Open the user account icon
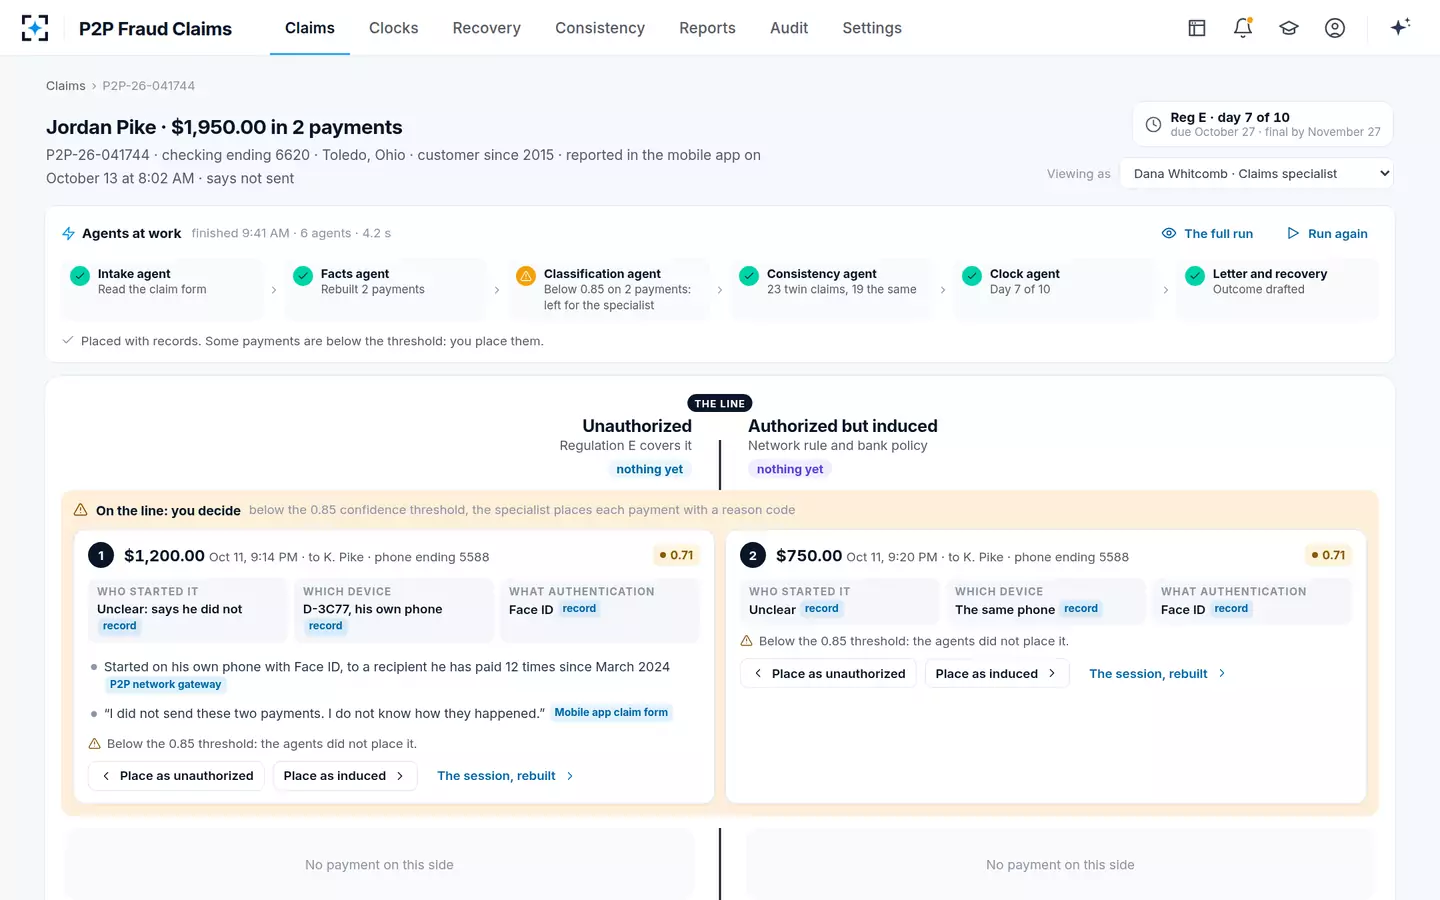The image size is (1440, 900). coord(1335,28)
